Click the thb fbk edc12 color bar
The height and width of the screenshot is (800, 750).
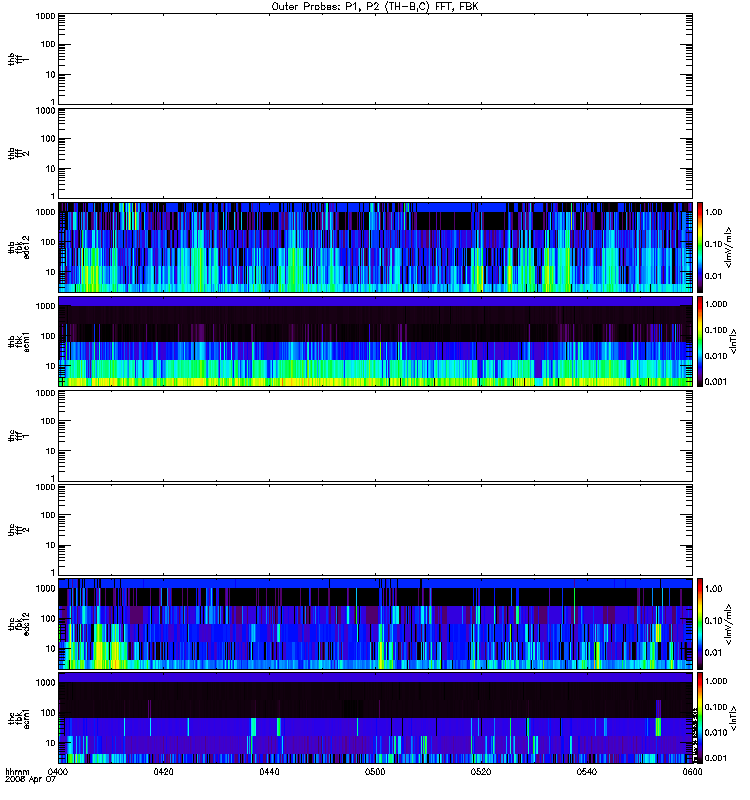pos(700,247)
